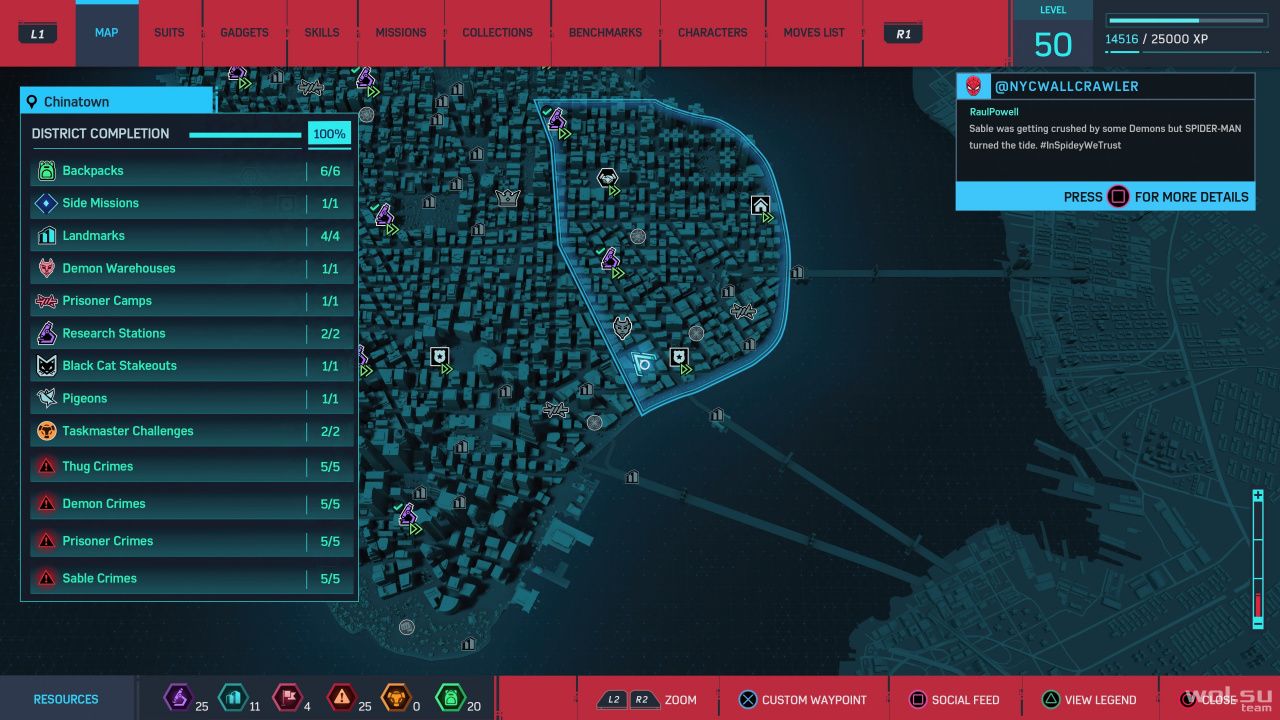Select the Side Missions diamond icon
This screenshot has width=1280, height=720.
[46, 204]
